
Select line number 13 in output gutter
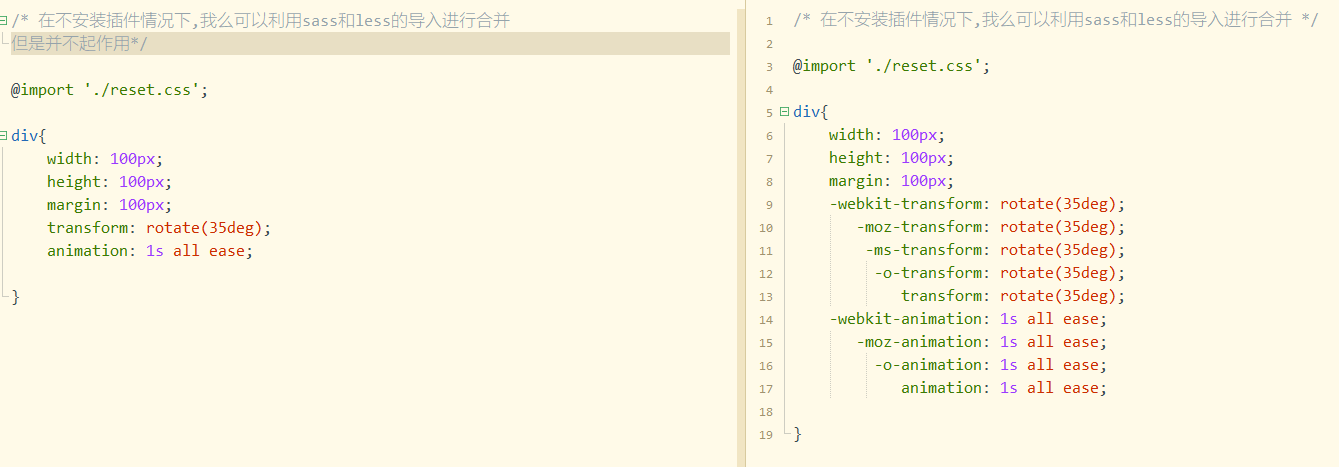[767, 297]
